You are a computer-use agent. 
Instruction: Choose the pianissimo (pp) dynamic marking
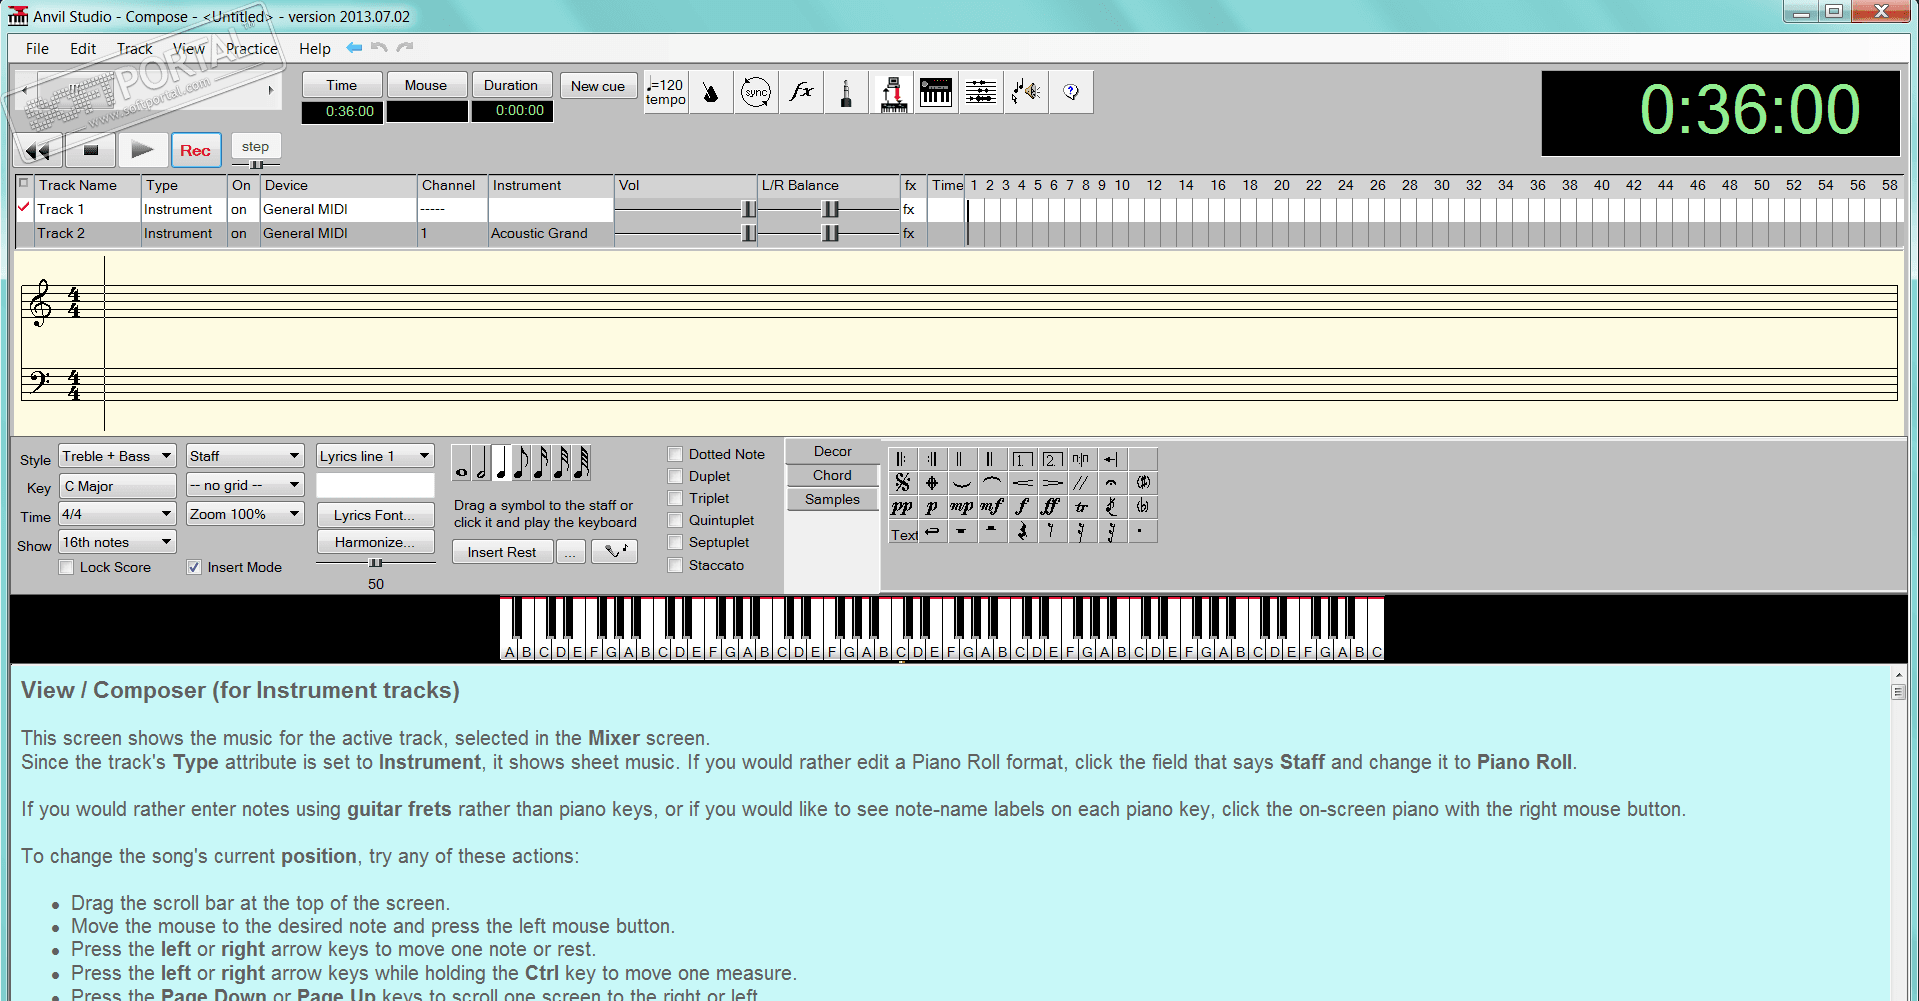click(902, 507)
